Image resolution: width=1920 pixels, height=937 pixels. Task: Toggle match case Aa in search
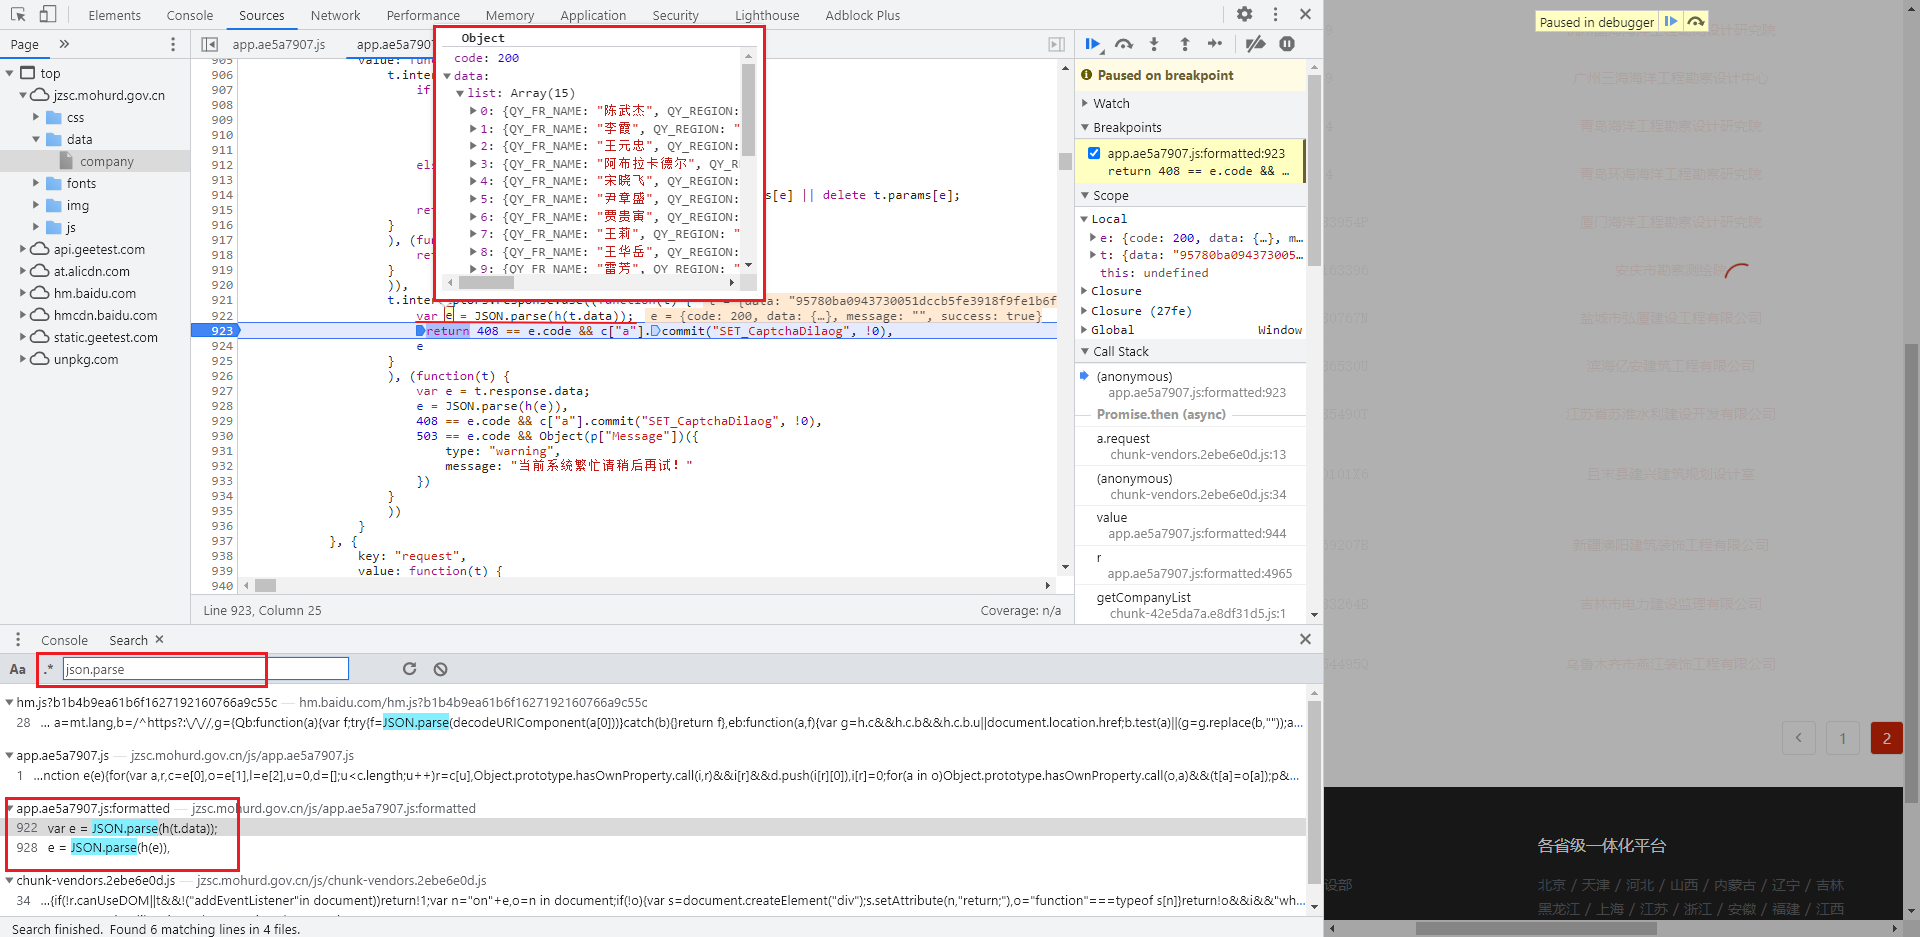[x=18, y=669]
